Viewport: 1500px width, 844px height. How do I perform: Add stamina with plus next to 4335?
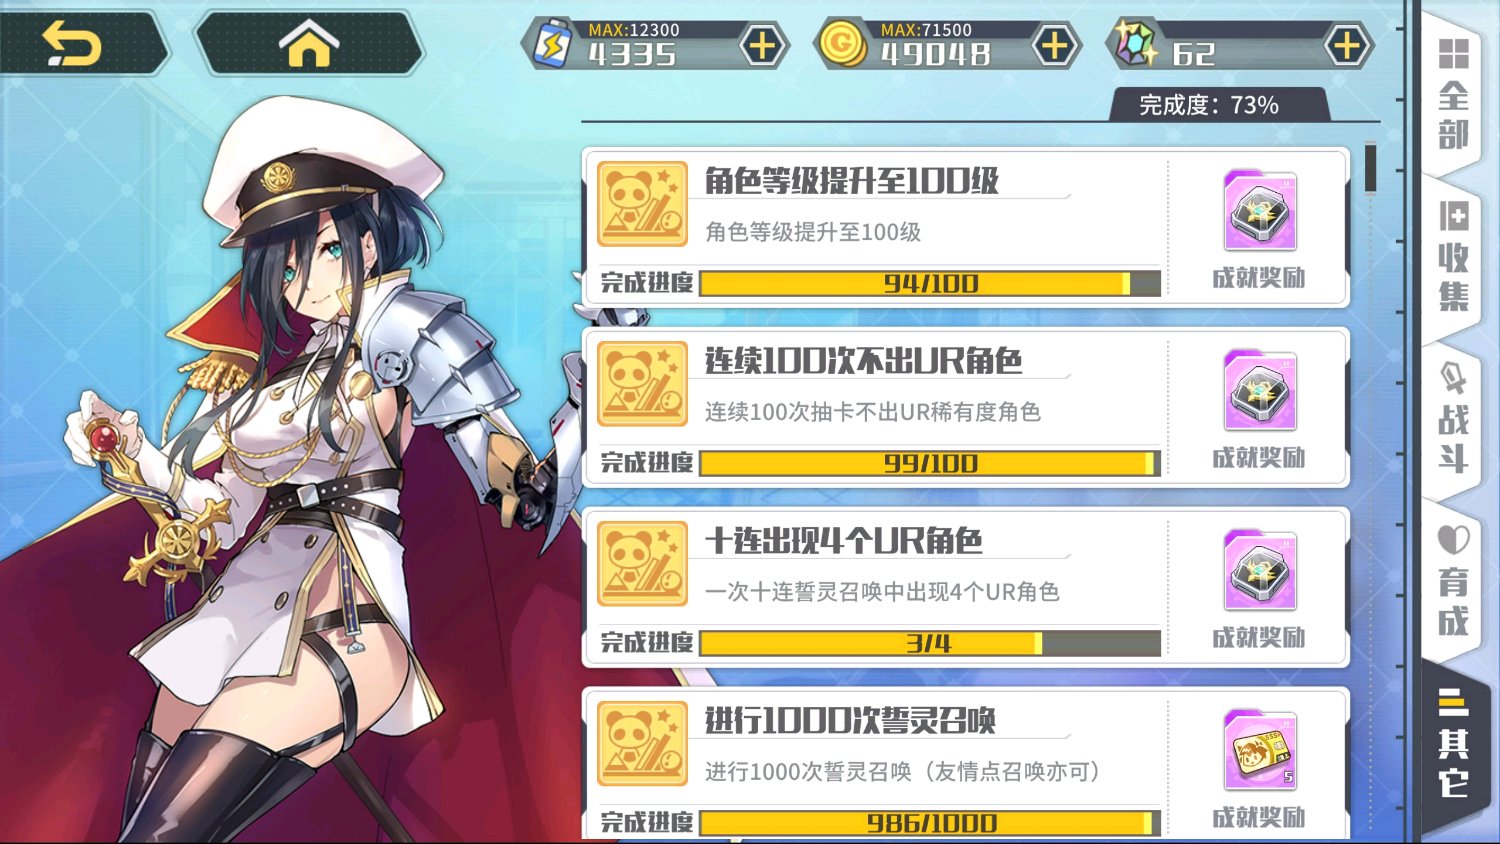pos(762,46)
